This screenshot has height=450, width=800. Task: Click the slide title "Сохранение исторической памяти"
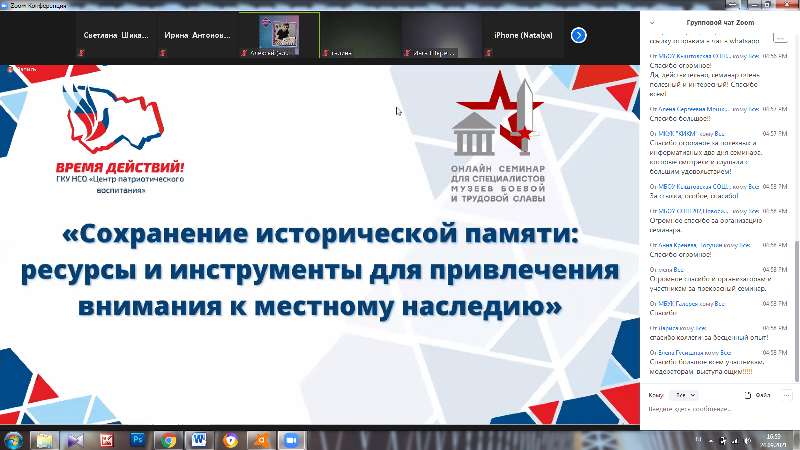pos(320,234)
